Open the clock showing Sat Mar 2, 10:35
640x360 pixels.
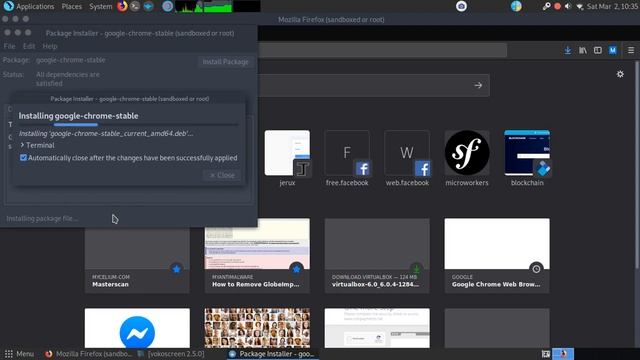click(x=612, y=6)
